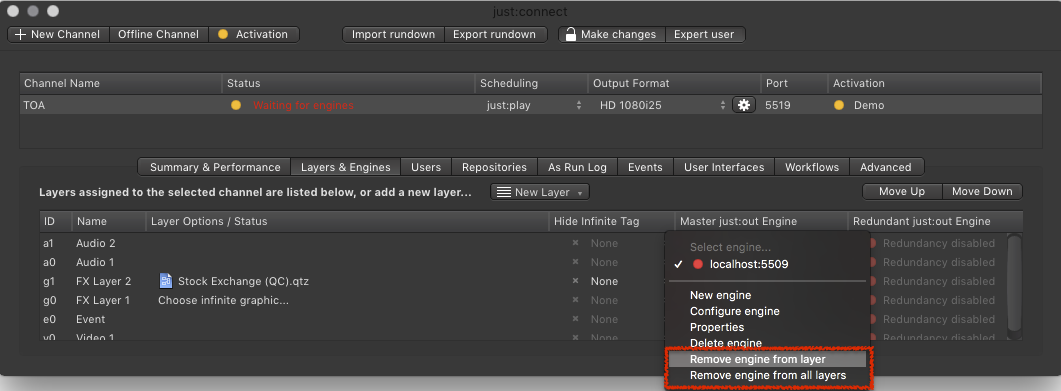Click the layers list vertical scrollbar
This screenshot has height=391, width=1061.
(1013, 284)
